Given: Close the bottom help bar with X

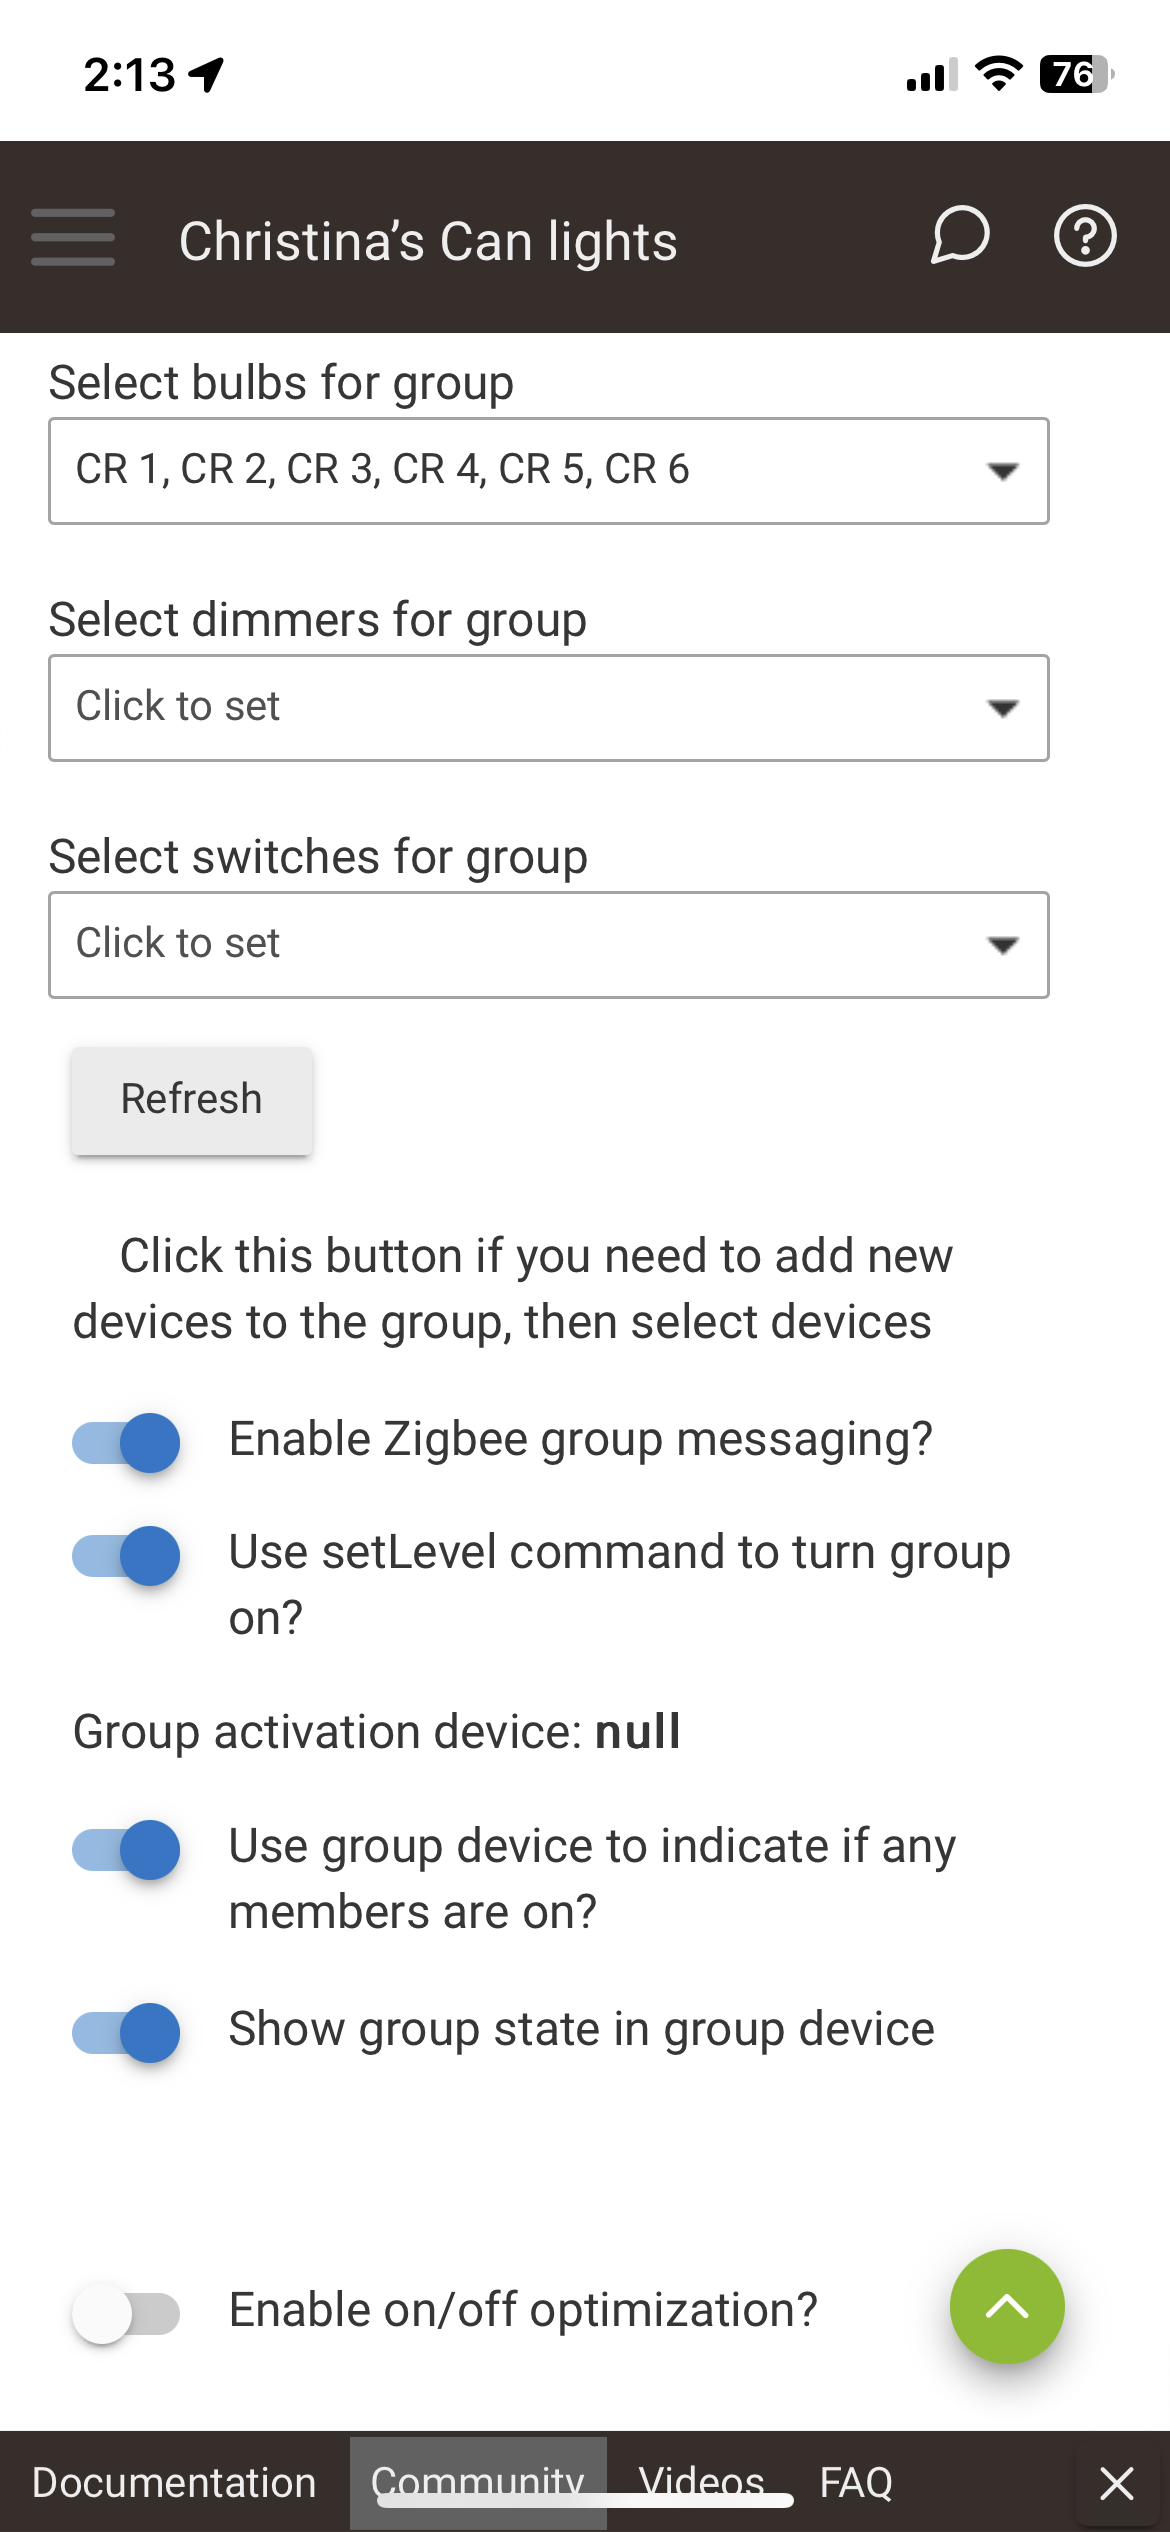Looking at the screenshot, I should coord(1116,2482).
